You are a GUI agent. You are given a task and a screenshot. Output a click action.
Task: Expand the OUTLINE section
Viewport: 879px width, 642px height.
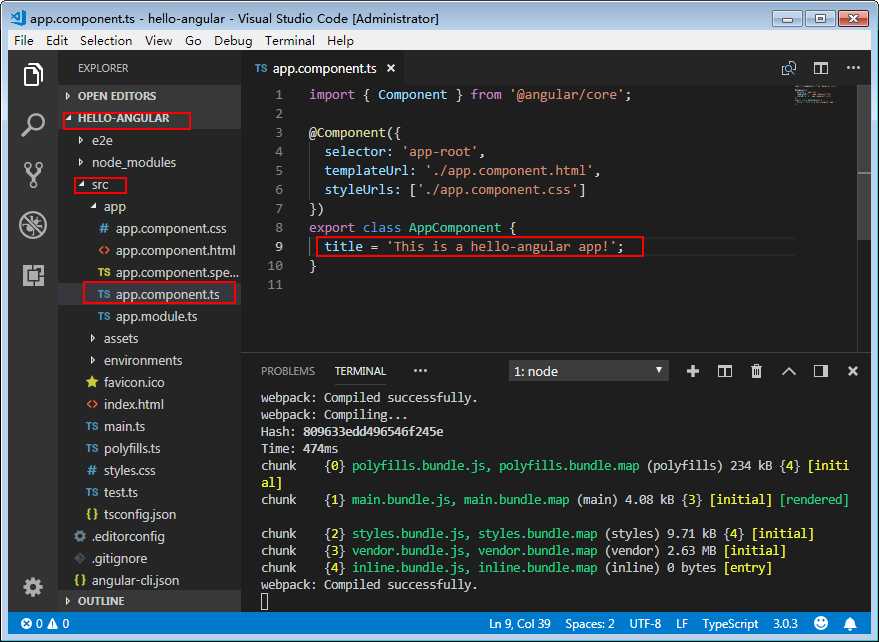(150, 601)
